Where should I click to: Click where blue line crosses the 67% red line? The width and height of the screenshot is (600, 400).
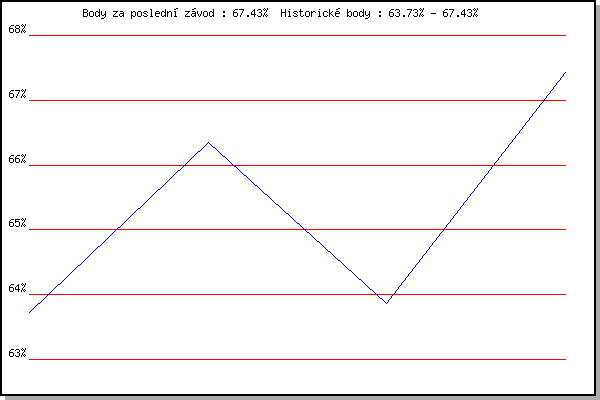click(542, 100)
